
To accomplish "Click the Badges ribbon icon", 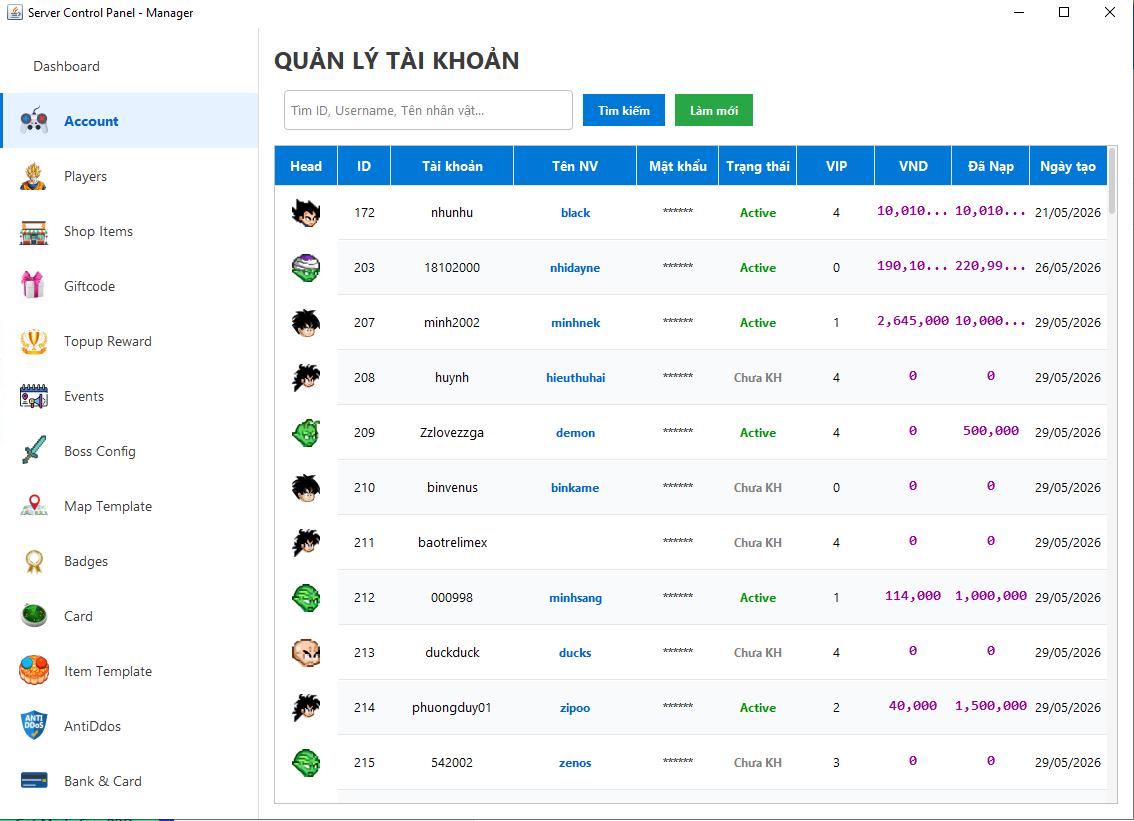I will pyautogui.click(x=34, y=561).
